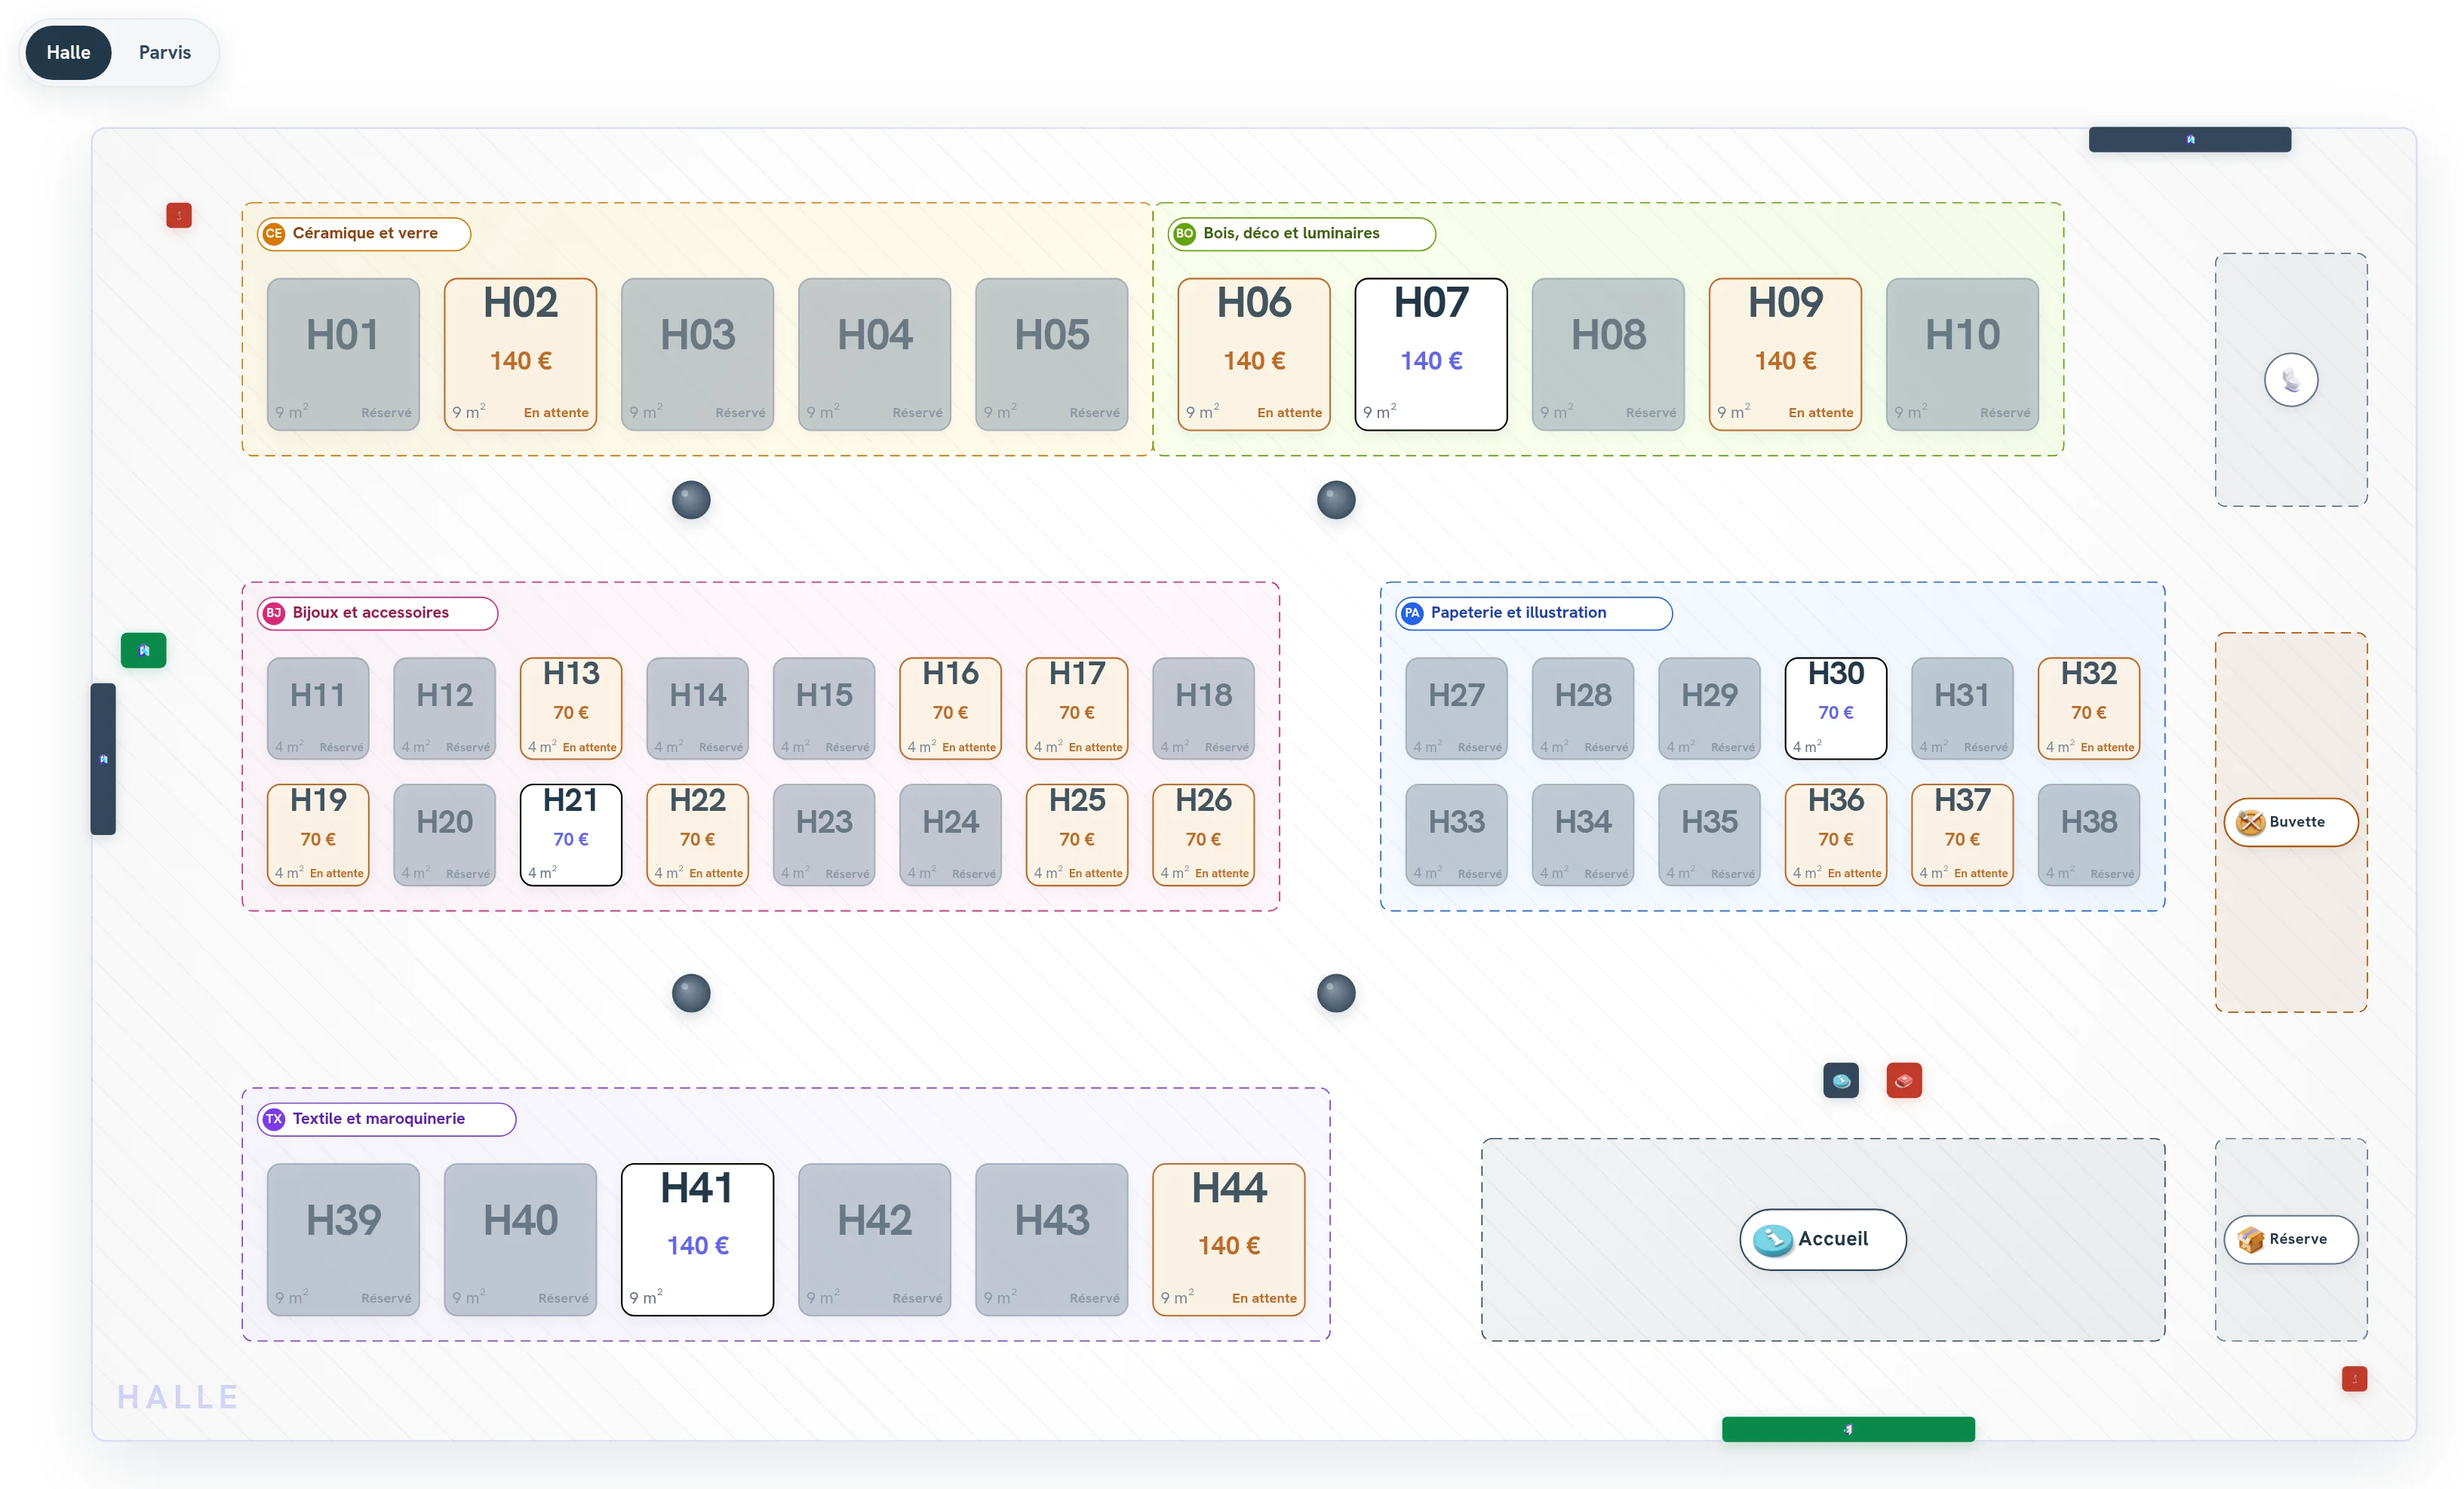
Task: Click reserved stand H39
Action: pos(343,1239)
